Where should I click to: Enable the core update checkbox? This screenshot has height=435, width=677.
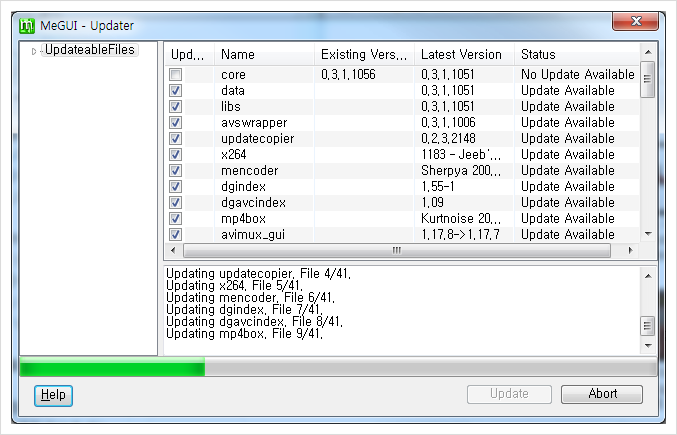click(175, 75)
